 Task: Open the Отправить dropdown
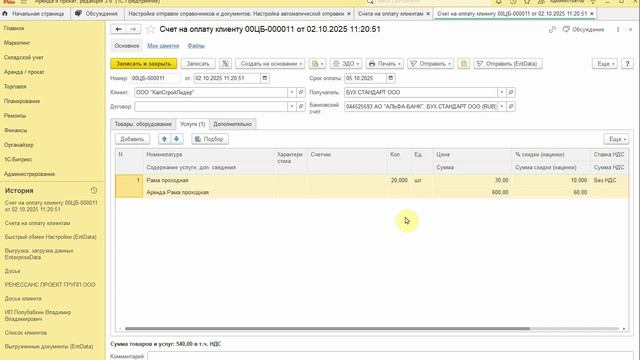click(430, 64)
